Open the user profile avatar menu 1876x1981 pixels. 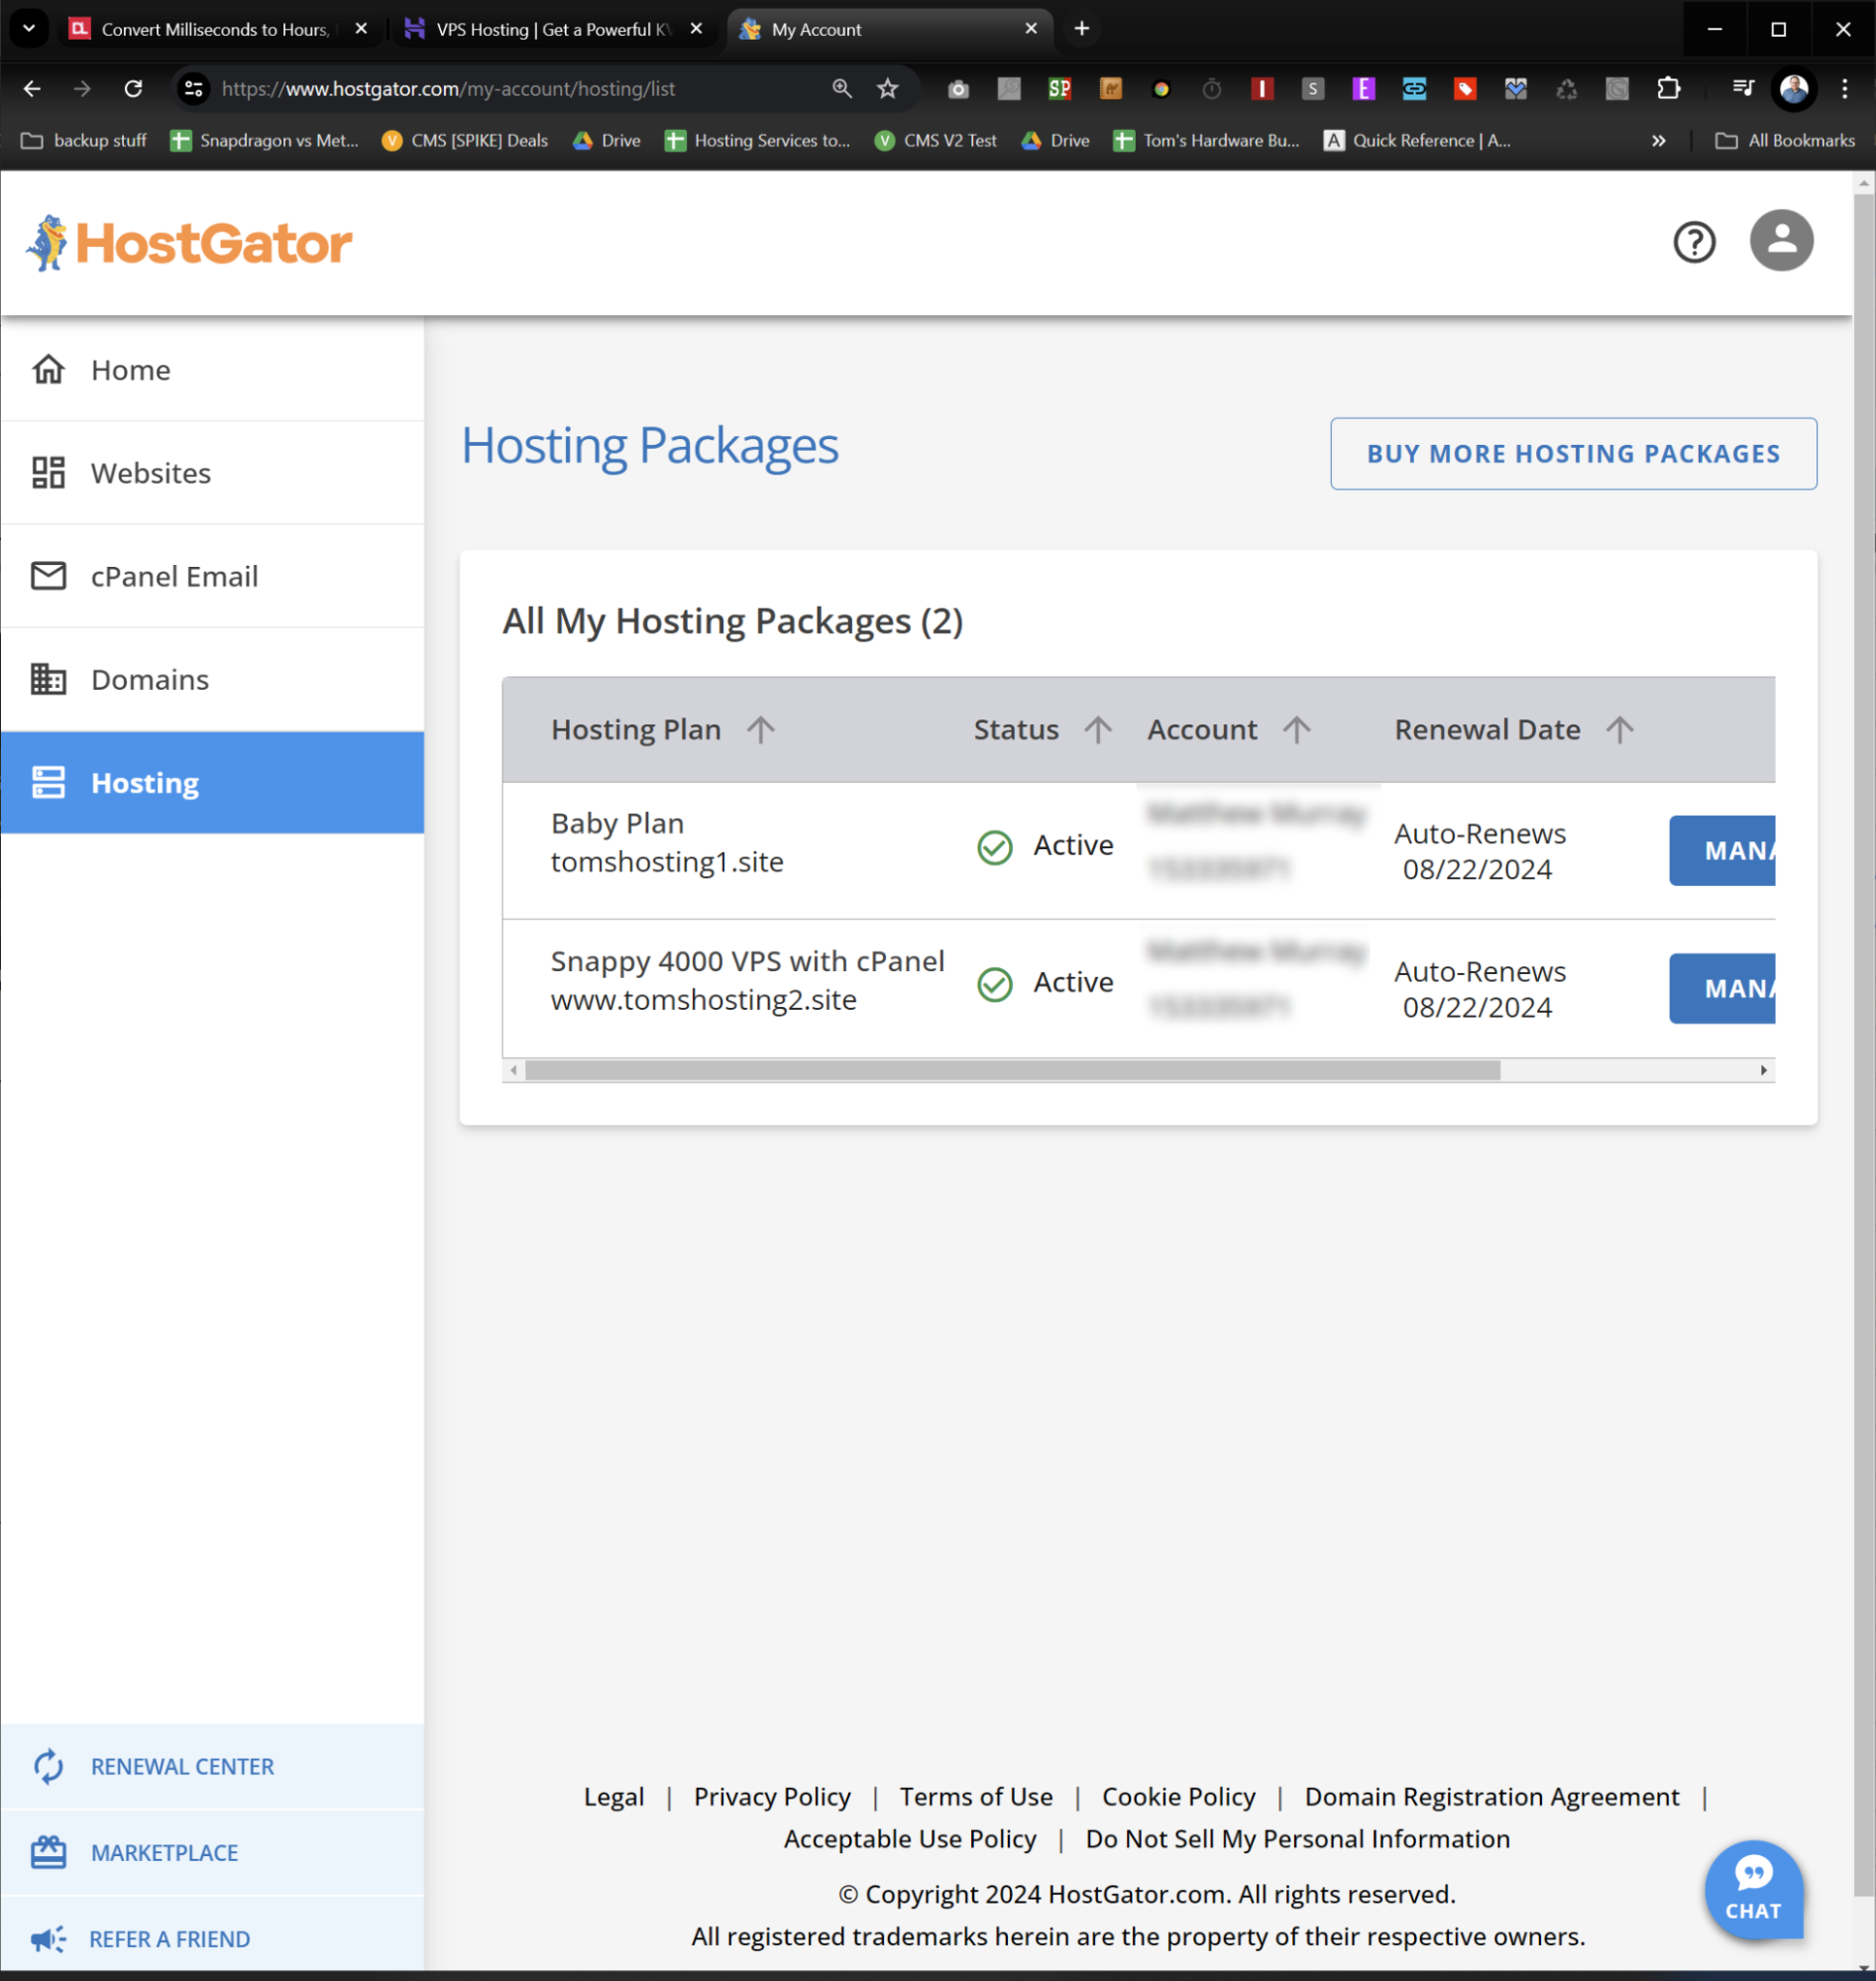pyautogui.click(x=1781, y=240)
